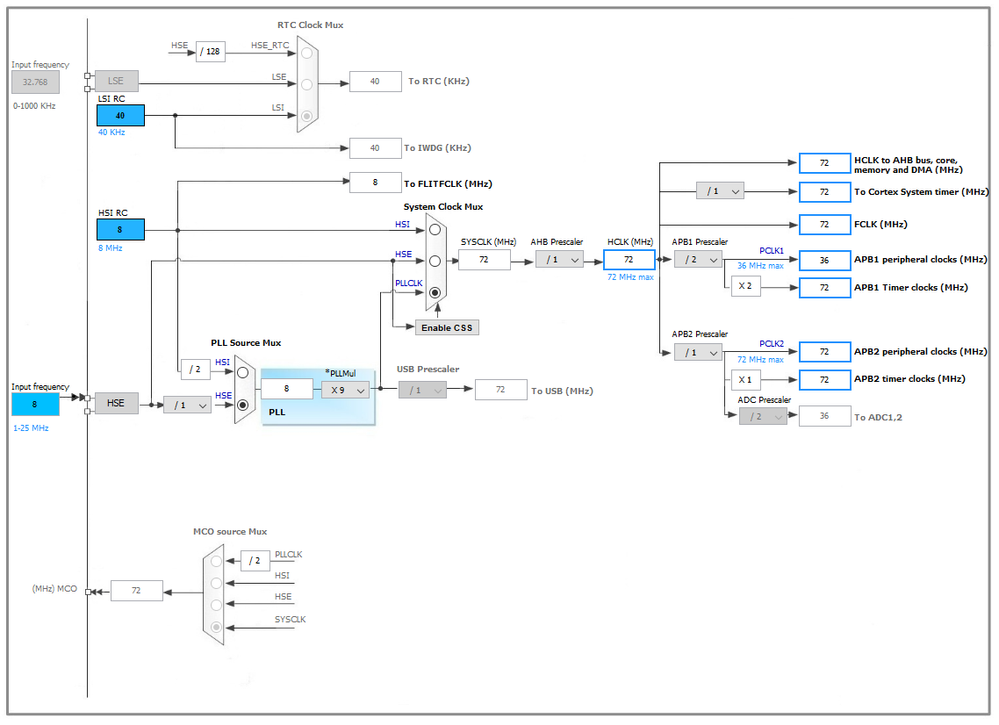Click the MCO PLLCLK /2 divider box
Screen dimensions: 999x725
pyautogui.click(x=255, y=561)
